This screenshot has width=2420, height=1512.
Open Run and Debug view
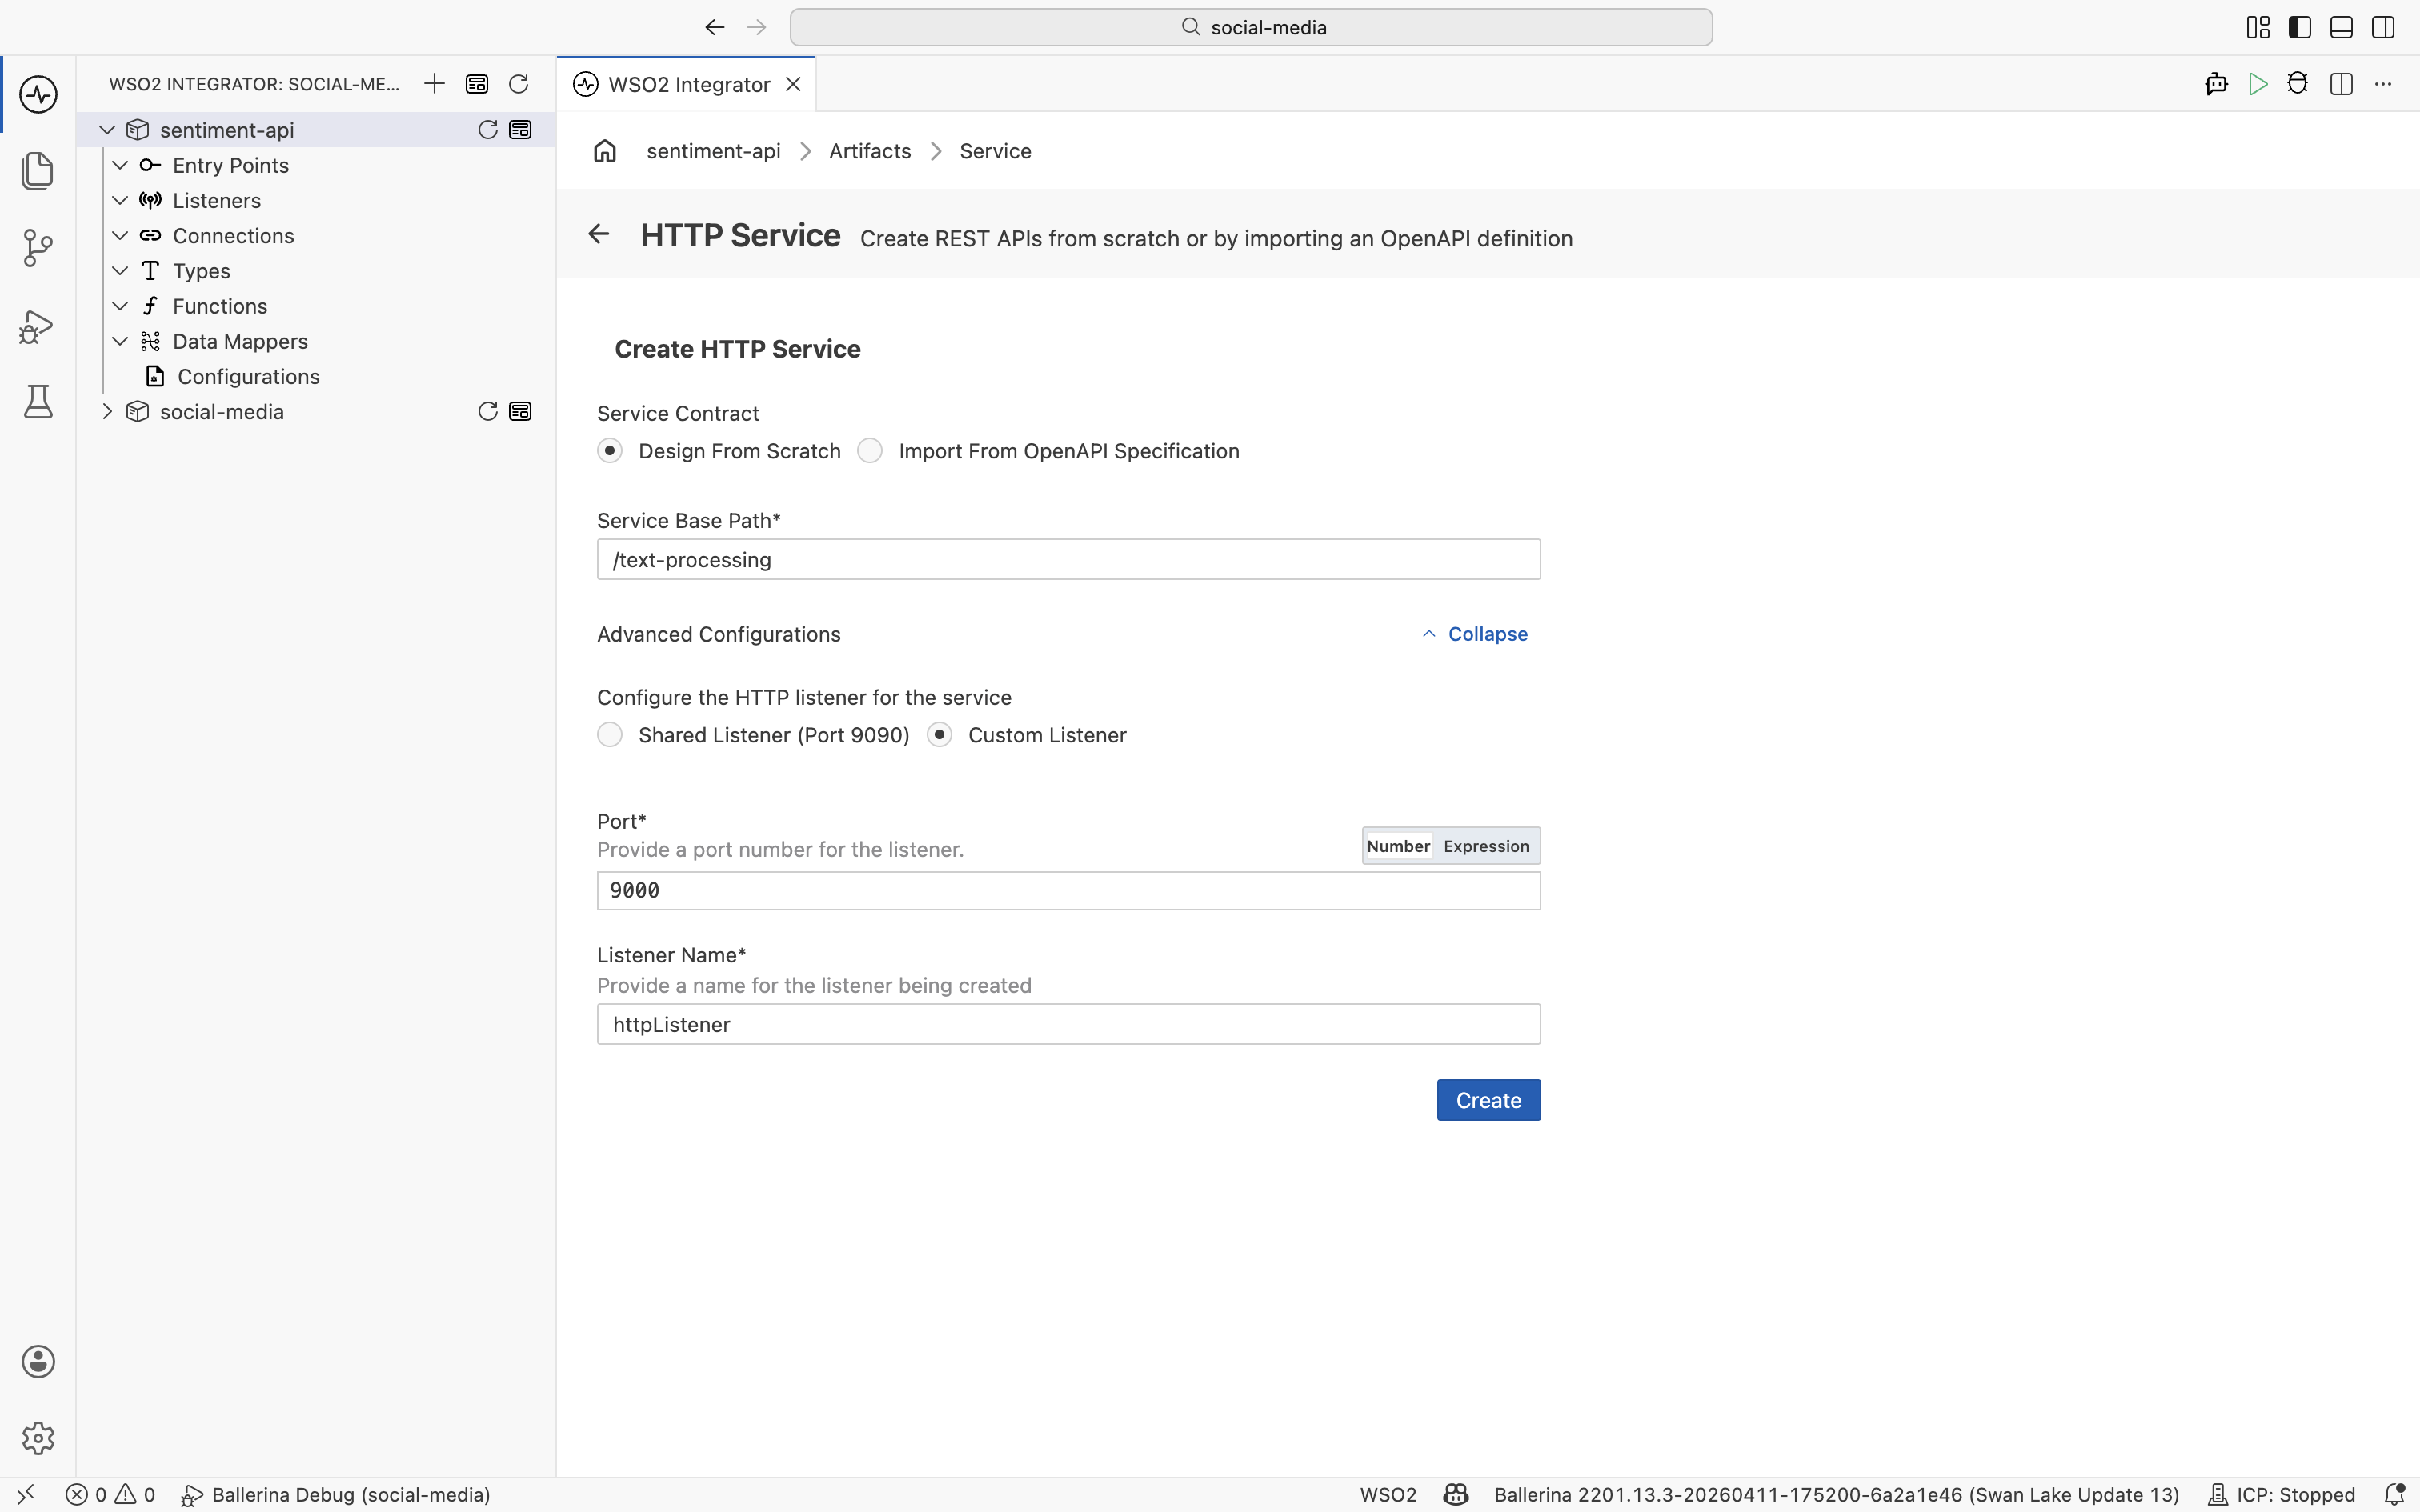(38, 326)
